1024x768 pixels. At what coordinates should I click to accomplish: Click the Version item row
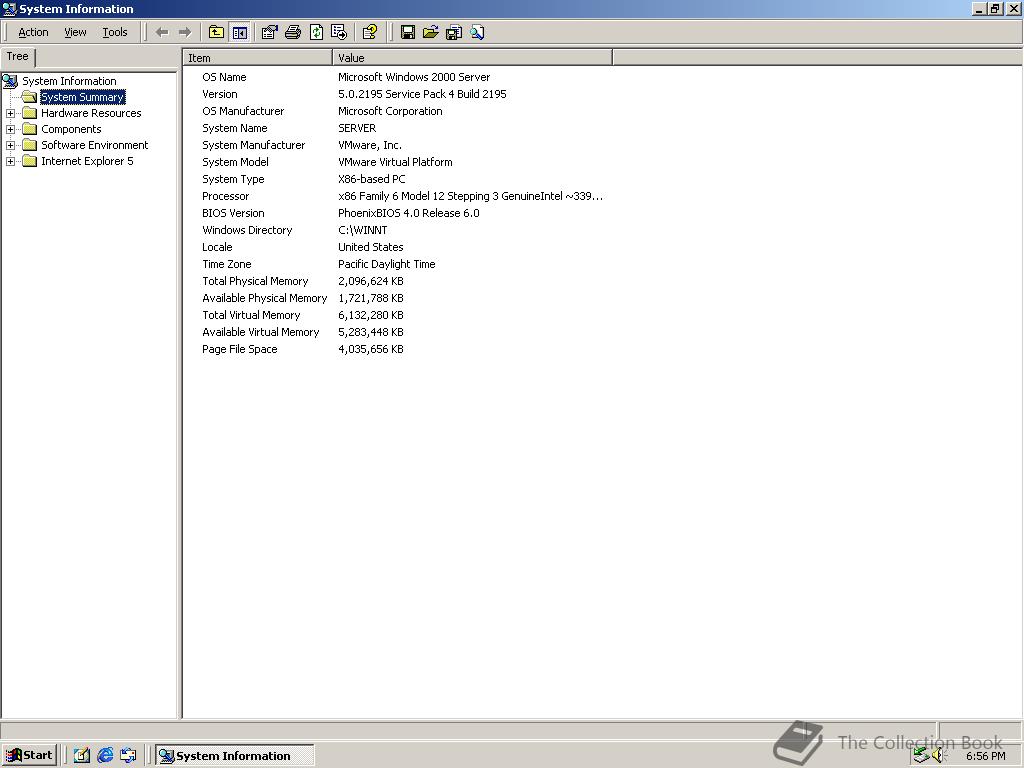point(219,94)
